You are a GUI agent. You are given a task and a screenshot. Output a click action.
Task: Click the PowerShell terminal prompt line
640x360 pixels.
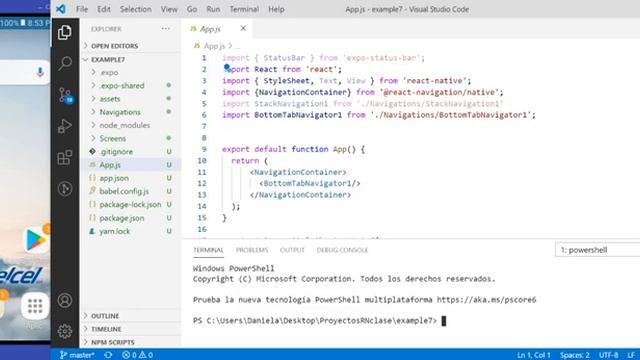319,320
